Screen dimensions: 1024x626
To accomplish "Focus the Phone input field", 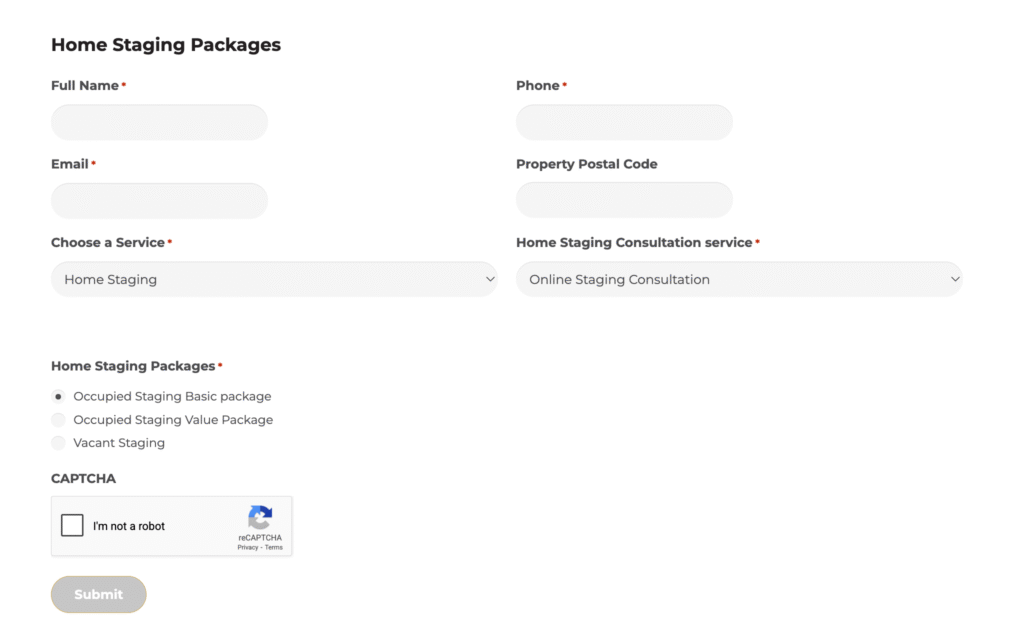I will (624, 122).
